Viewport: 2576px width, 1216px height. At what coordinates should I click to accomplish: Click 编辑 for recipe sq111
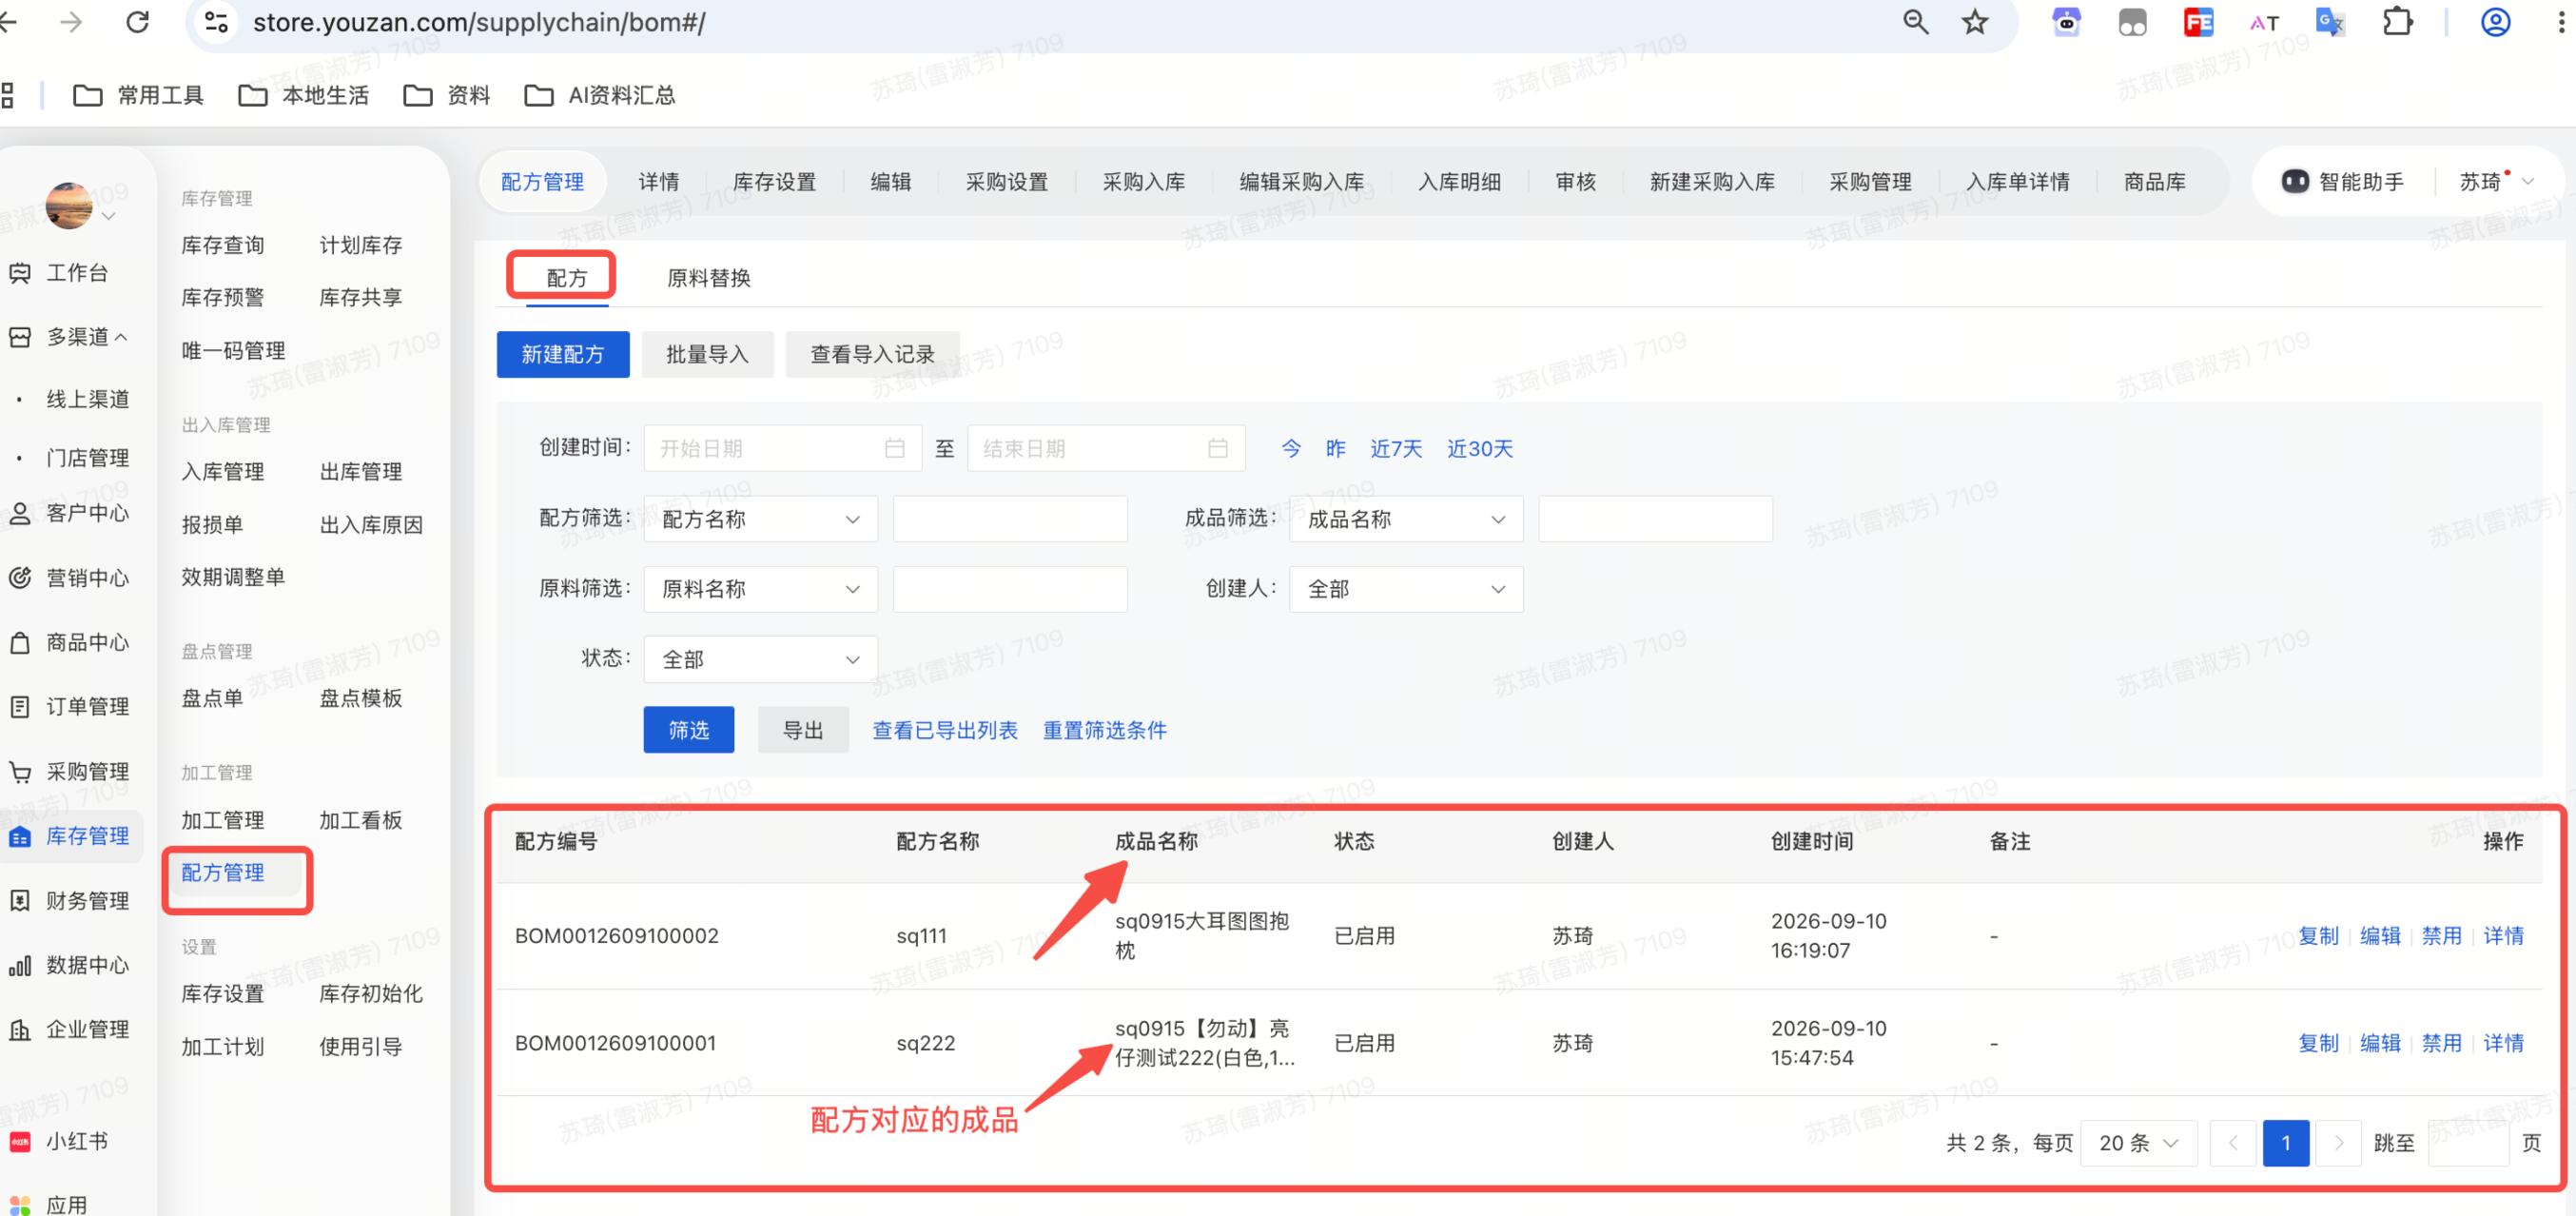2380,936
